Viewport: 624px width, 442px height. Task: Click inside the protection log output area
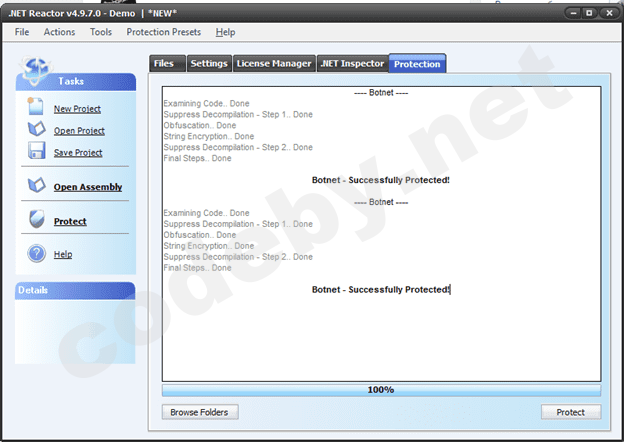[381, 330]
